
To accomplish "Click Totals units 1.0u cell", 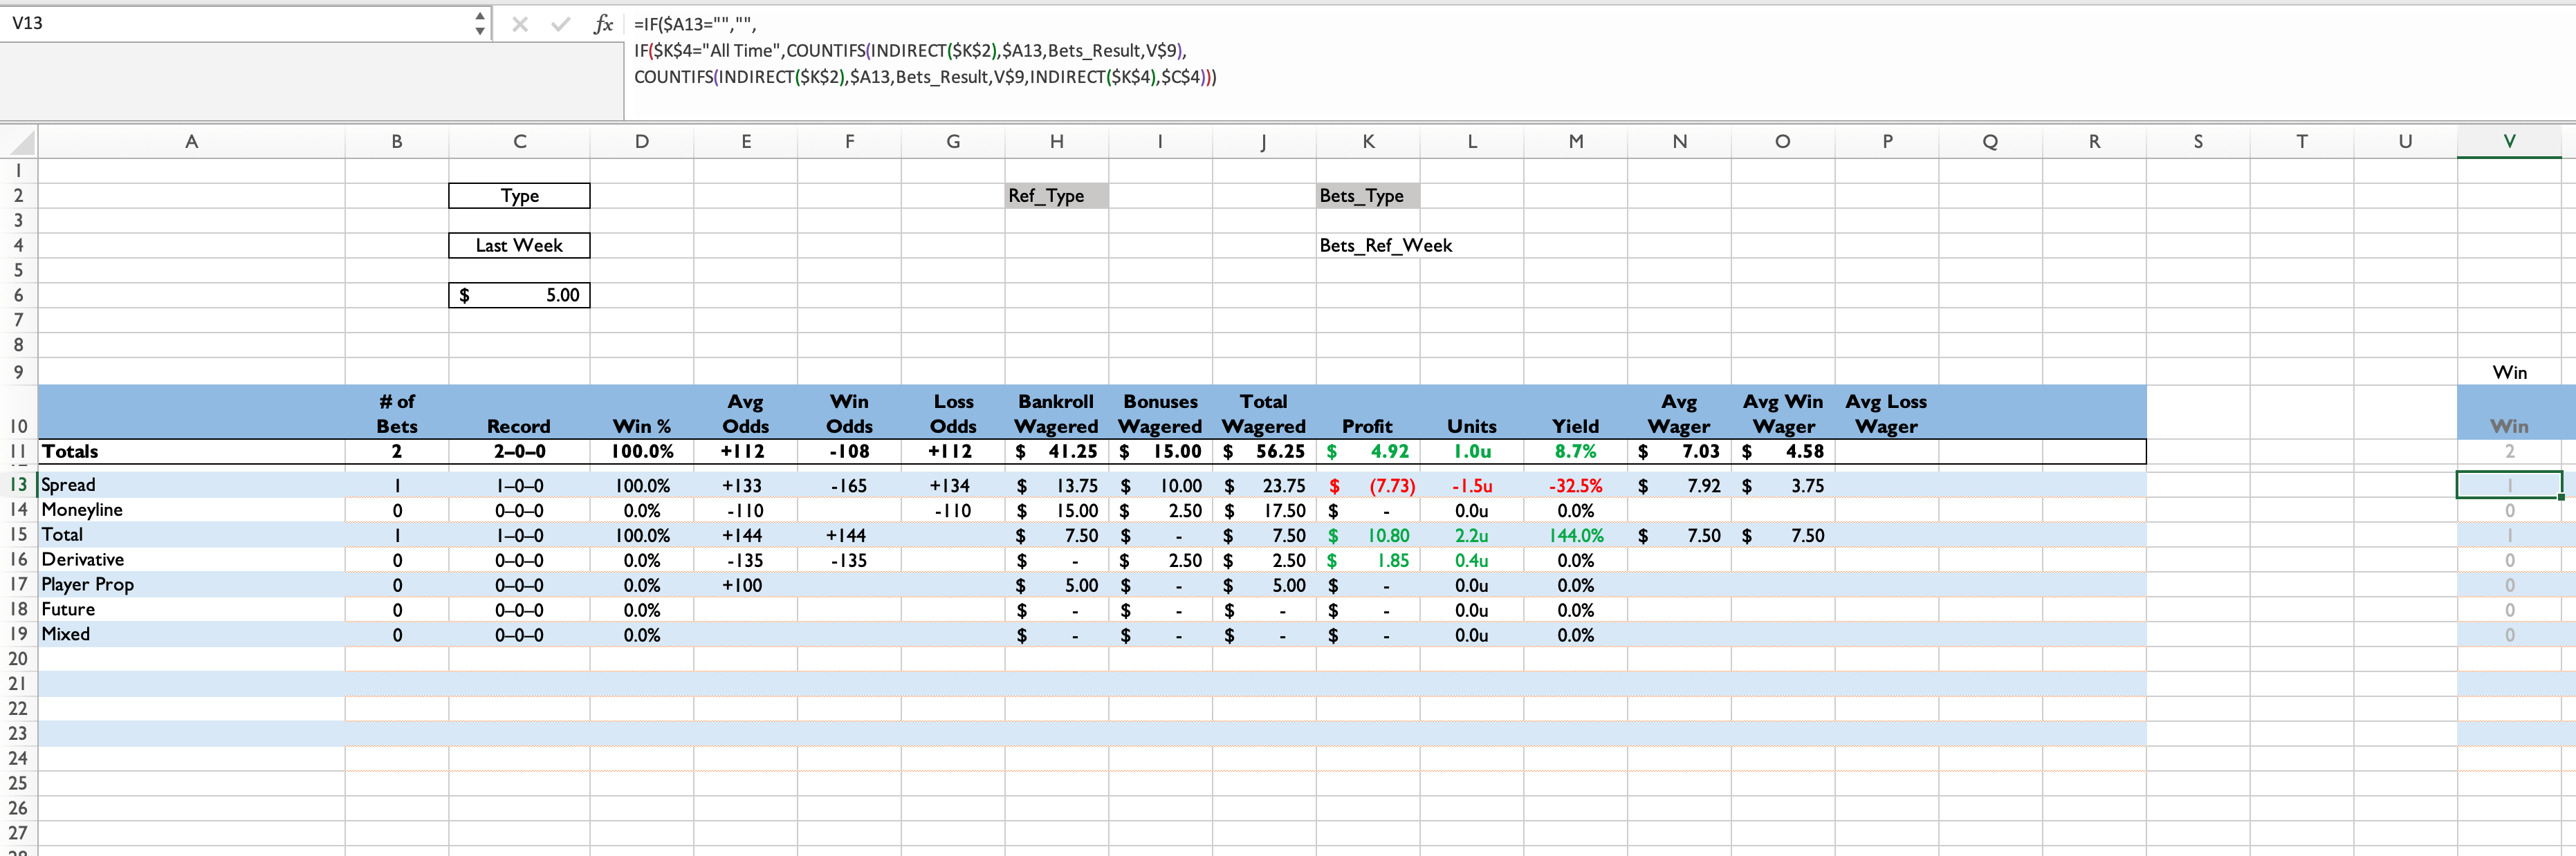I will point(1472,452).
